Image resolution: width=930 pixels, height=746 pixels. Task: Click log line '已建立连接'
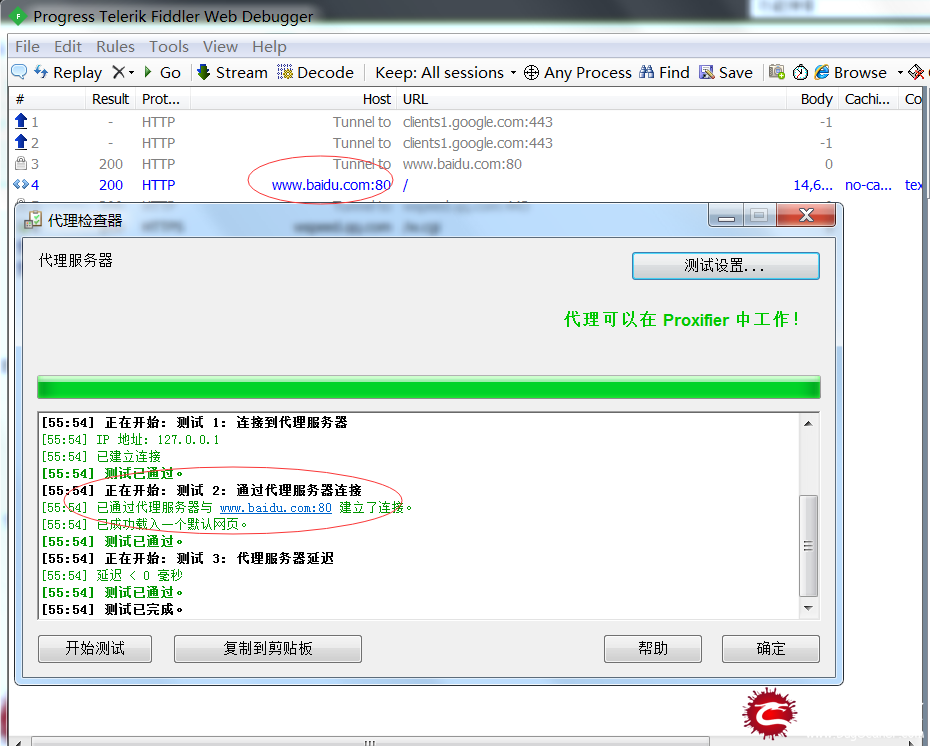(101, 457)
